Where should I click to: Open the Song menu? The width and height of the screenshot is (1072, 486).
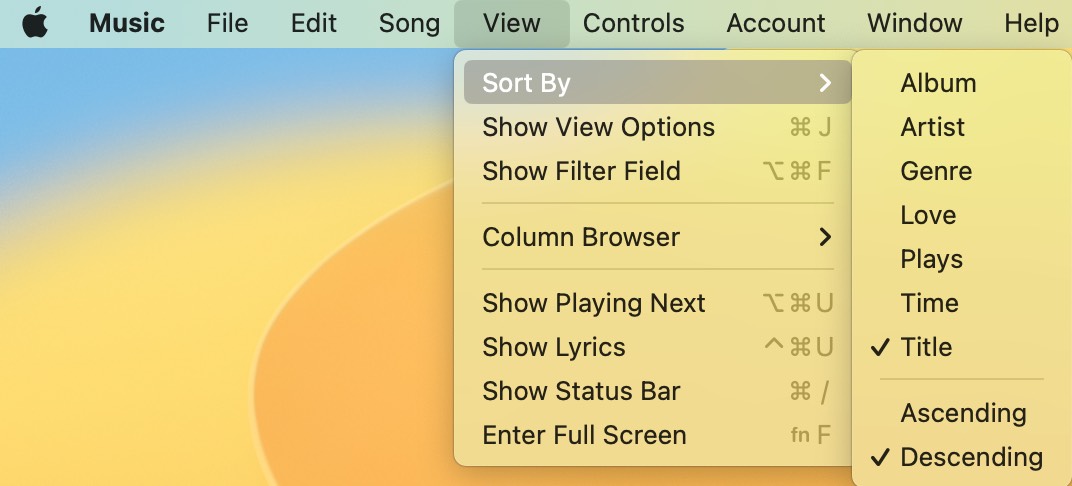(x=409, y=23)
